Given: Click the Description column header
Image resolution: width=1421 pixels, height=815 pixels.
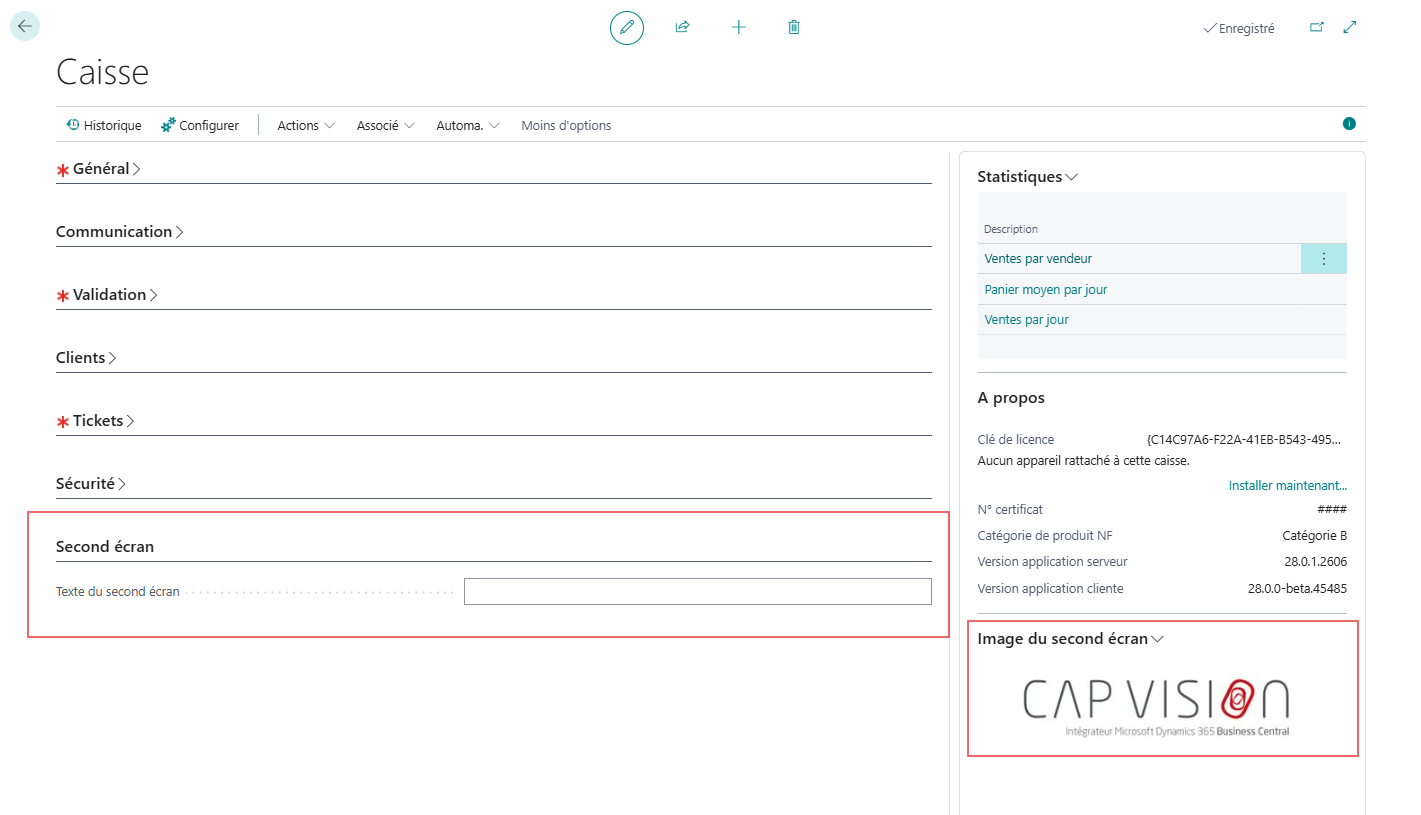Looking at the screenshot, I should click(x=1011, y=230).
